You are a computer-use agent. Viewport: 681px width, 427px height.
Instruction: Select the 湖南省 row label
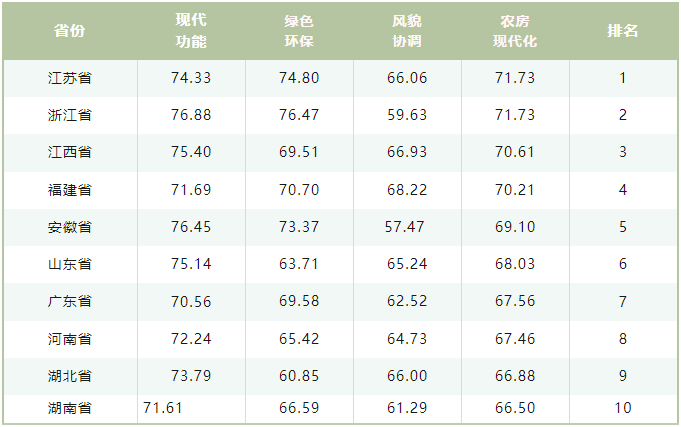[70, 408]
